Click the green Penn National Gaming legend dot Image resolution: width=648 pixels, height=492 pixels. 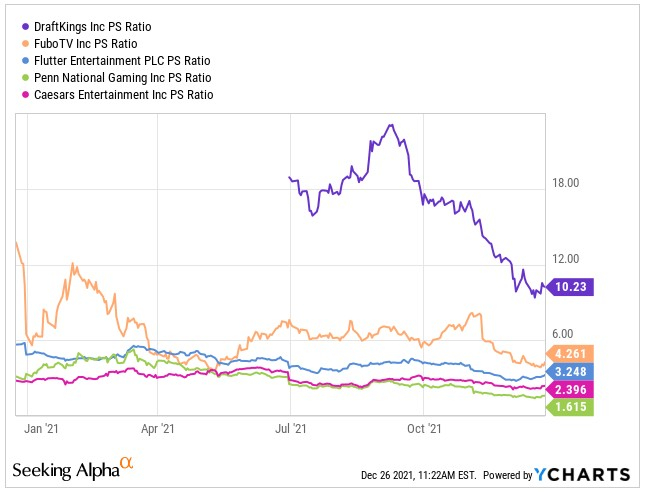17,77
